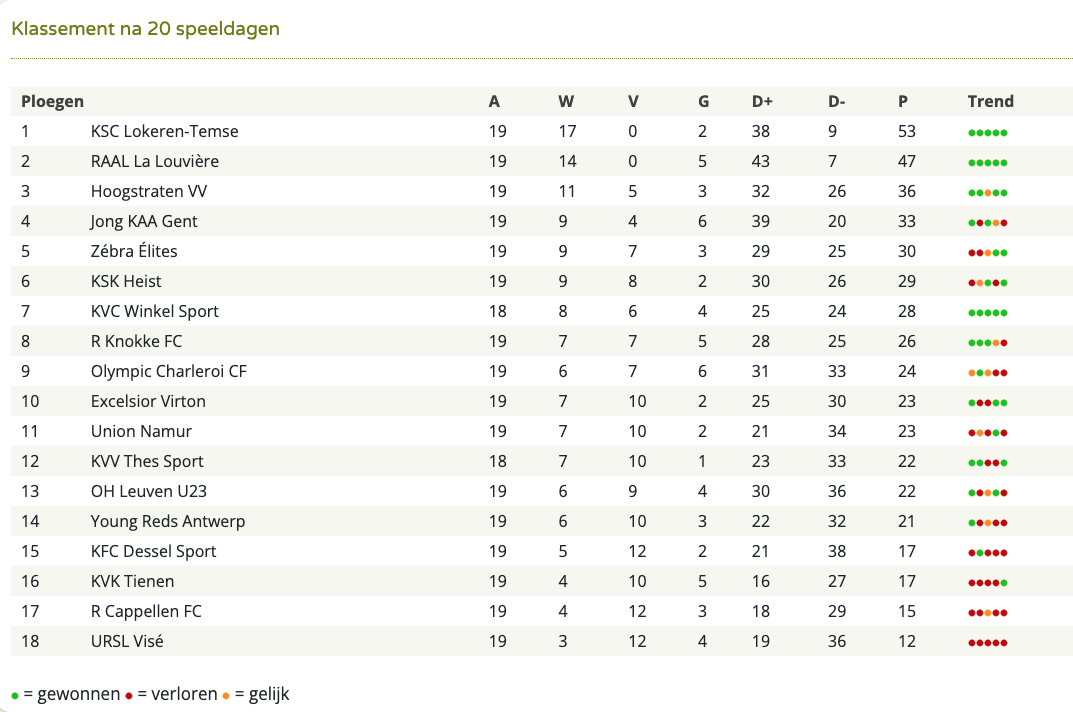Select the Young Reds Antwerp team name
This screenshot has width=1073, height=712.
tap(168, 521)
